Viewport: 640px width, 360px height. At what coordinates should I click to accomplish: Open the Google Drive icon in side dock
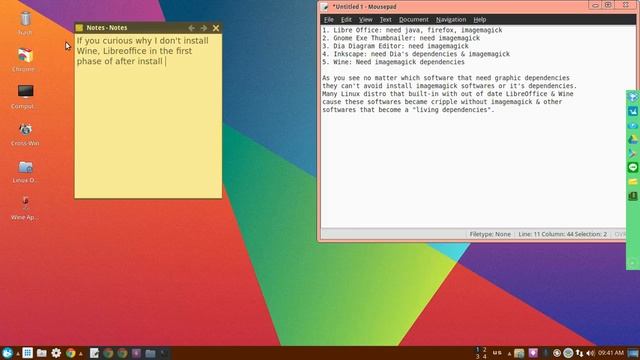[633, 140]
